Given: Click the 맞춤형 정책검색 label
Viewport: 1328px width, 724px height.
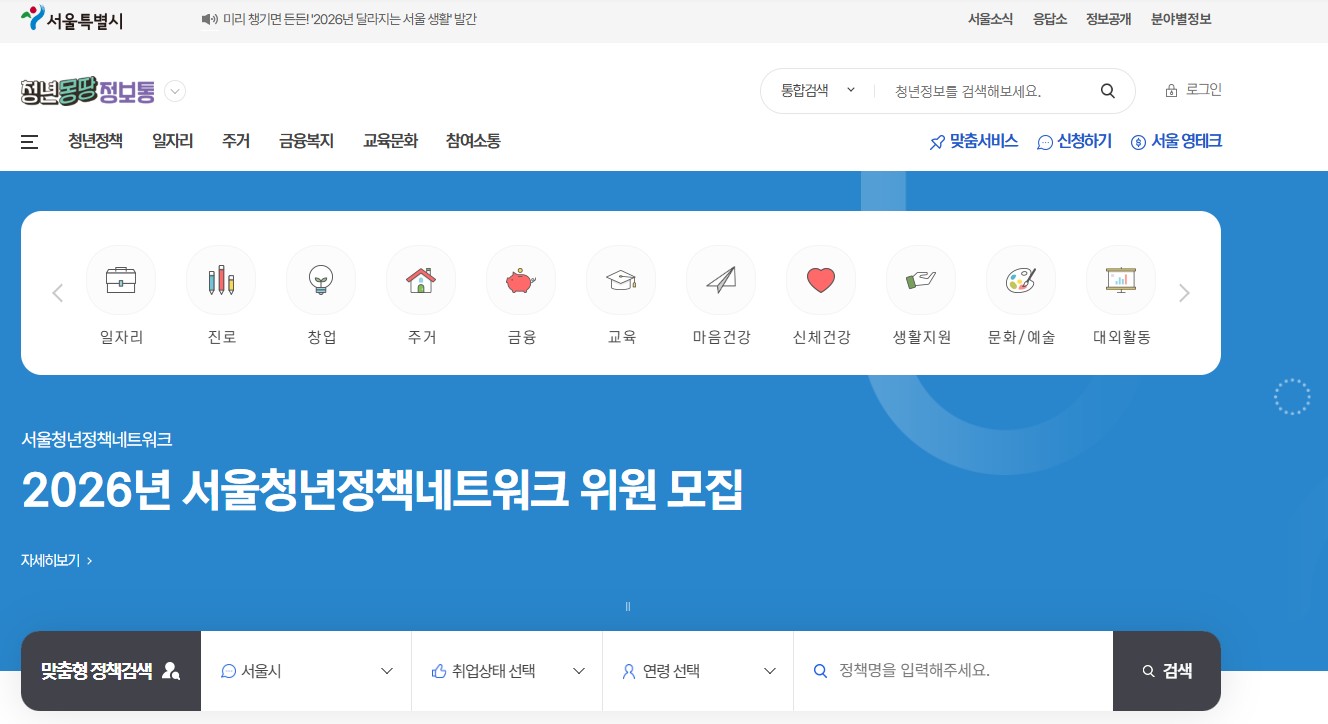Looking at the screenshot, I should click(x=110, y=671).
